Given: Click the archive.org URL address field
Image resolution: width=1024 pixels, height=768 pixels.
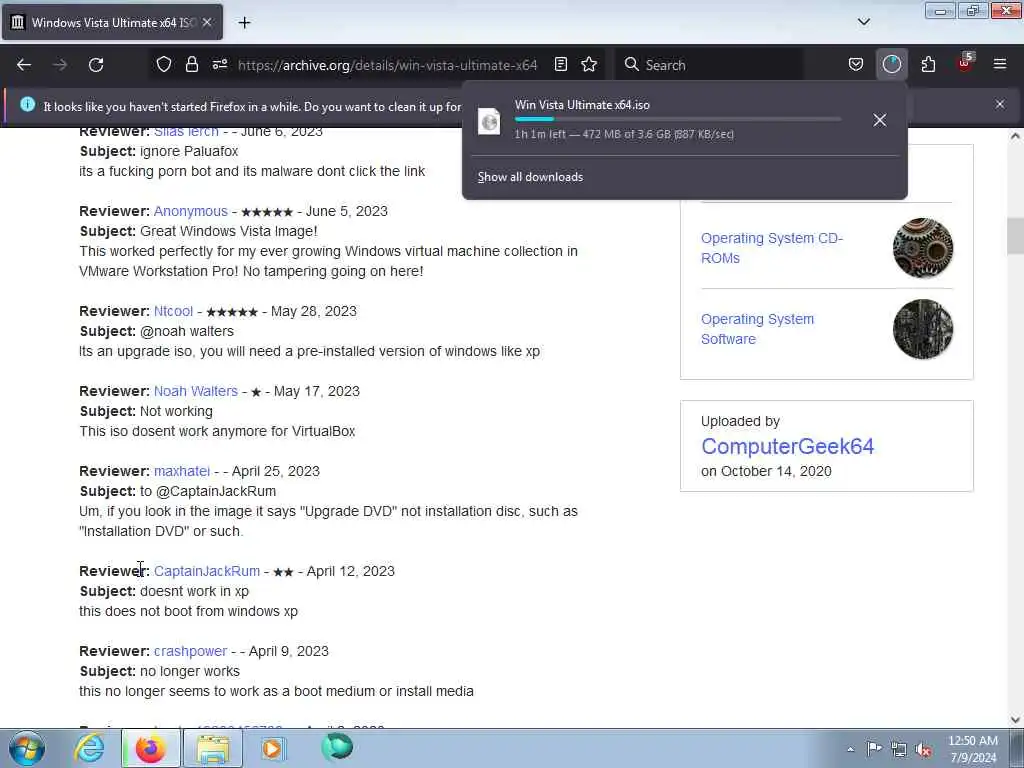Looking at the screenshot, I should [x=387, y=65].
